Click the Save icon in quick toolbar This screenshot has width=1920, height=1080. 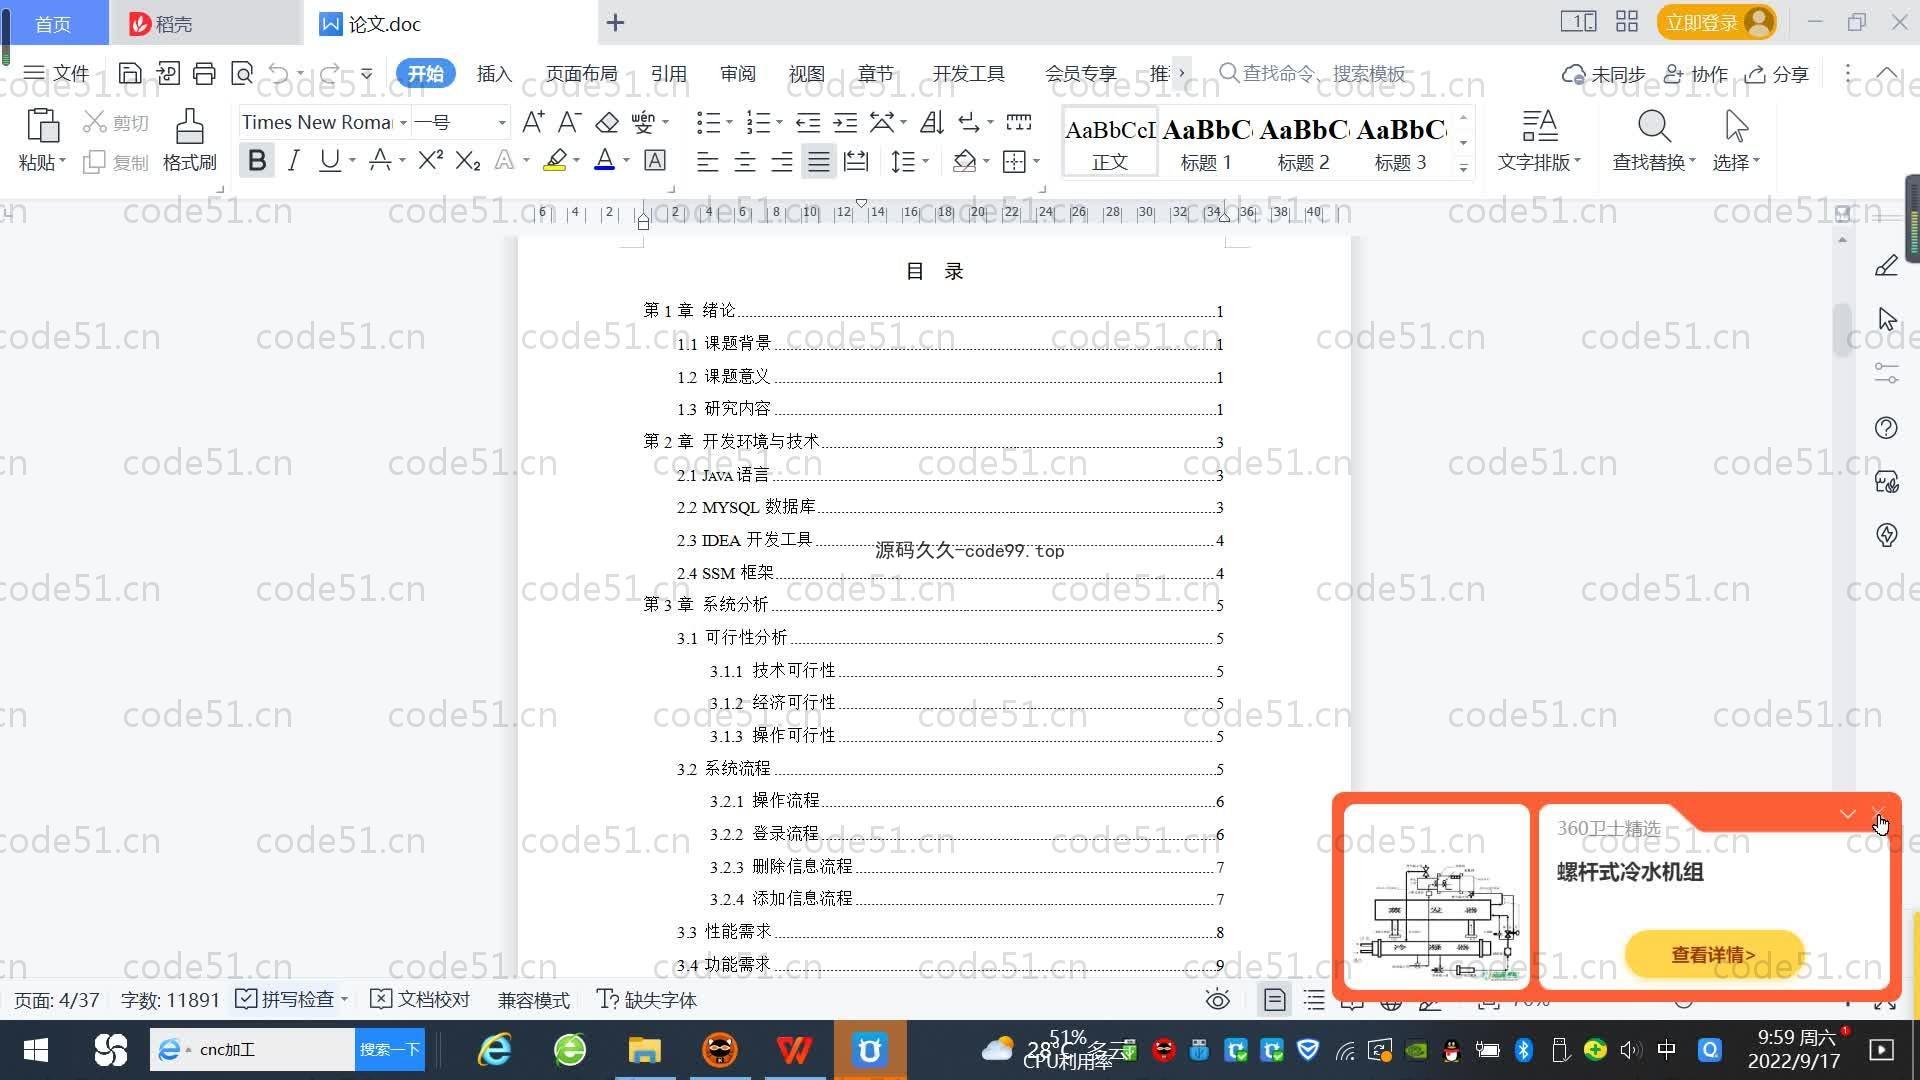tap(130, 73)
